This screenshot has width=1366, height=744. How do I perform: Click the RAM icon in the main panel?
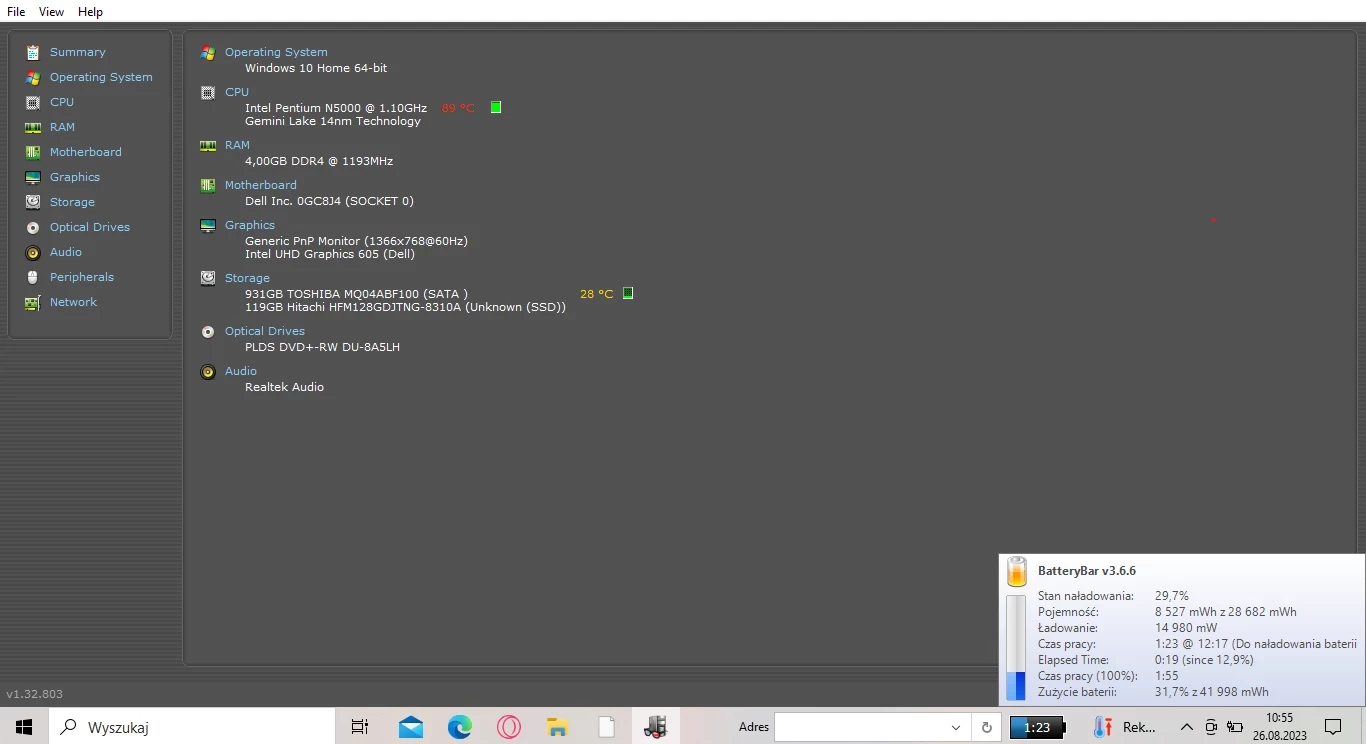click(x=208, y=145)
